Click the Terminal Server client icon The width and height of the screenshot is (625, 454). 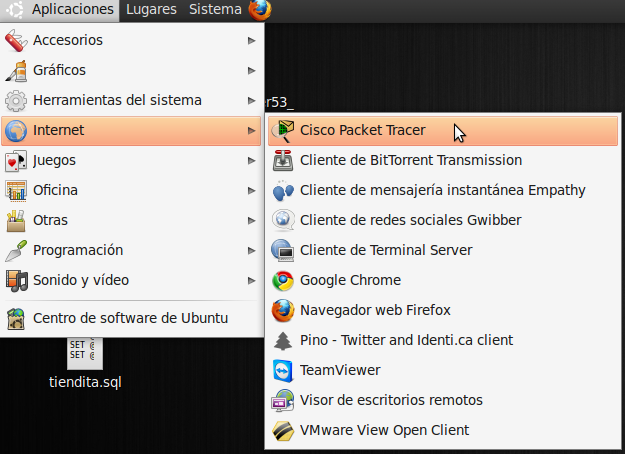[283, 251]
